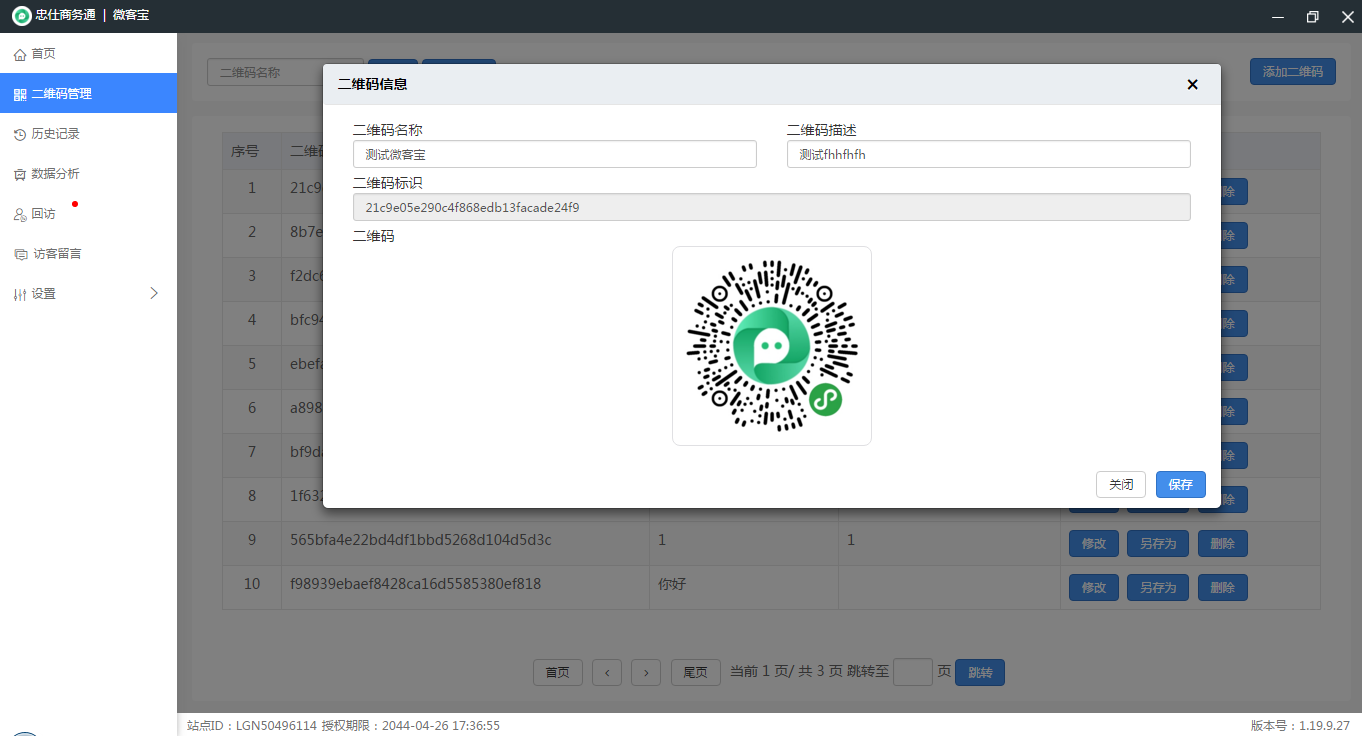Click the green app logo in title bar

pyautogui.click(x=21, y=16)
